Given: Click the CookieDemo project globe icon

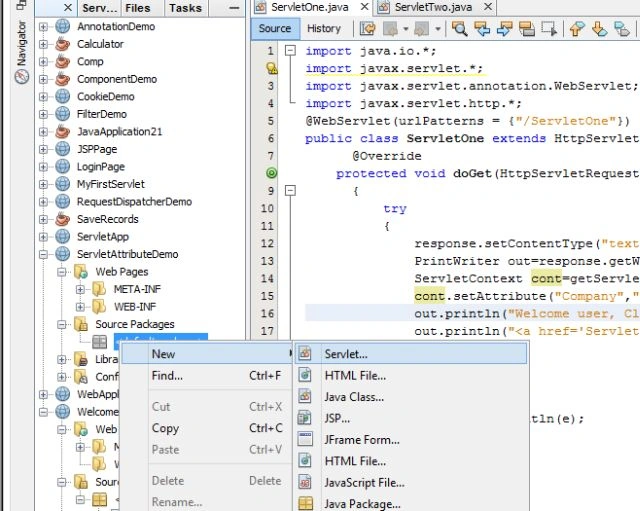Looking at the screenshot, I should (62, 97).
